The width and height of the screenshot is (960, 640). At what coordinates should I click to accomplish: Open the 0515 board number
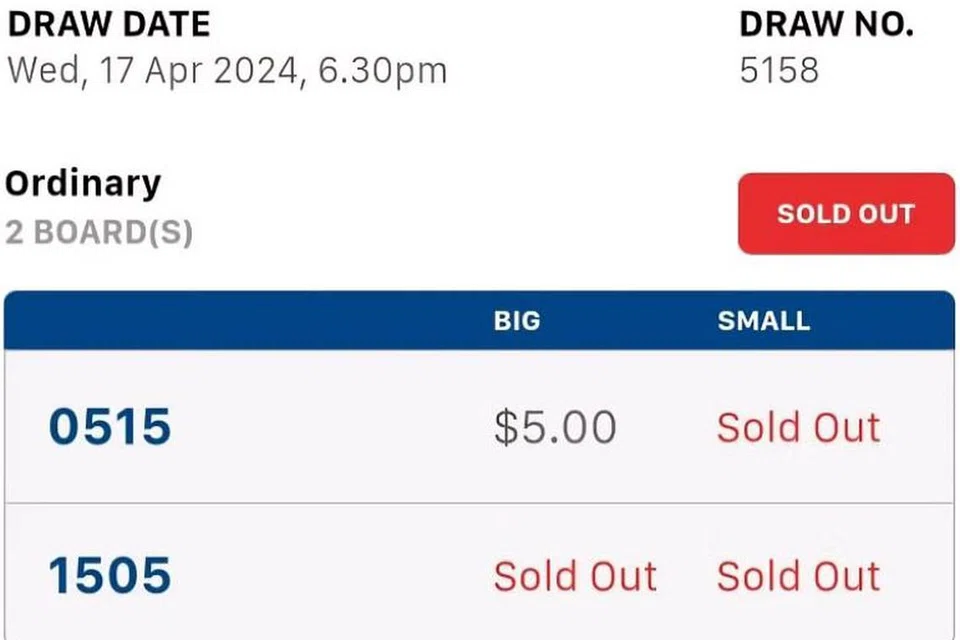click(110, 428)
